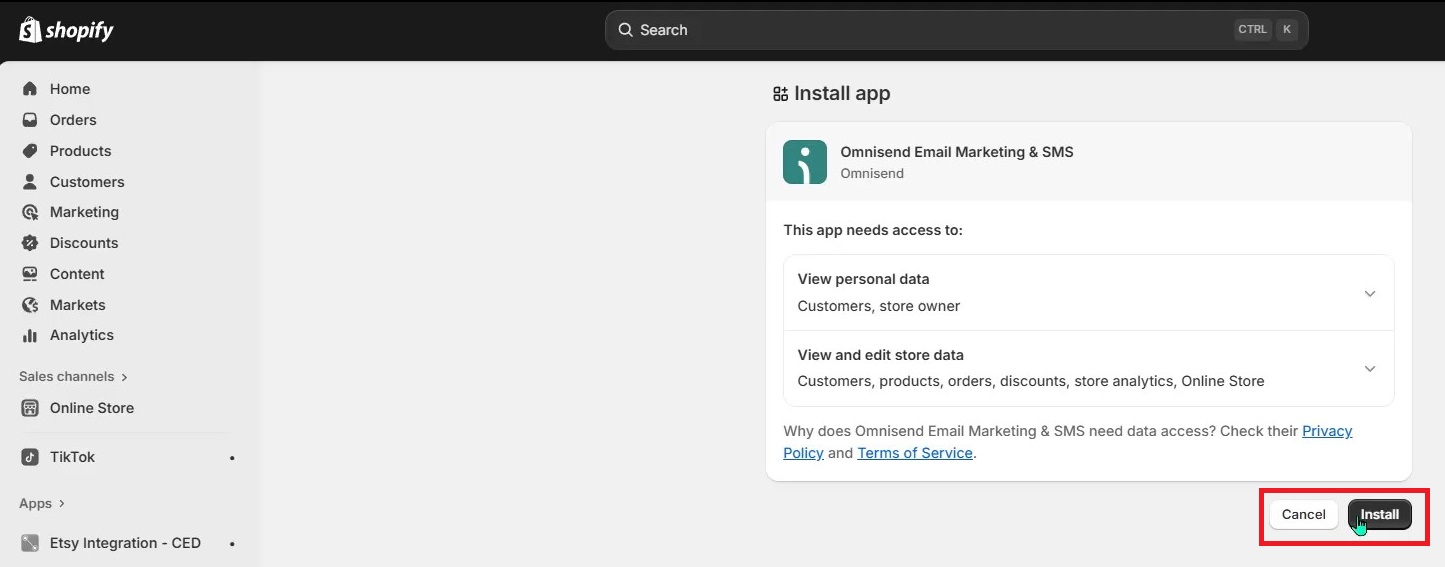Click the dot beside TikTok
Image resolution: width=1445 pixels, height=567 pixels.
(232, 458)
